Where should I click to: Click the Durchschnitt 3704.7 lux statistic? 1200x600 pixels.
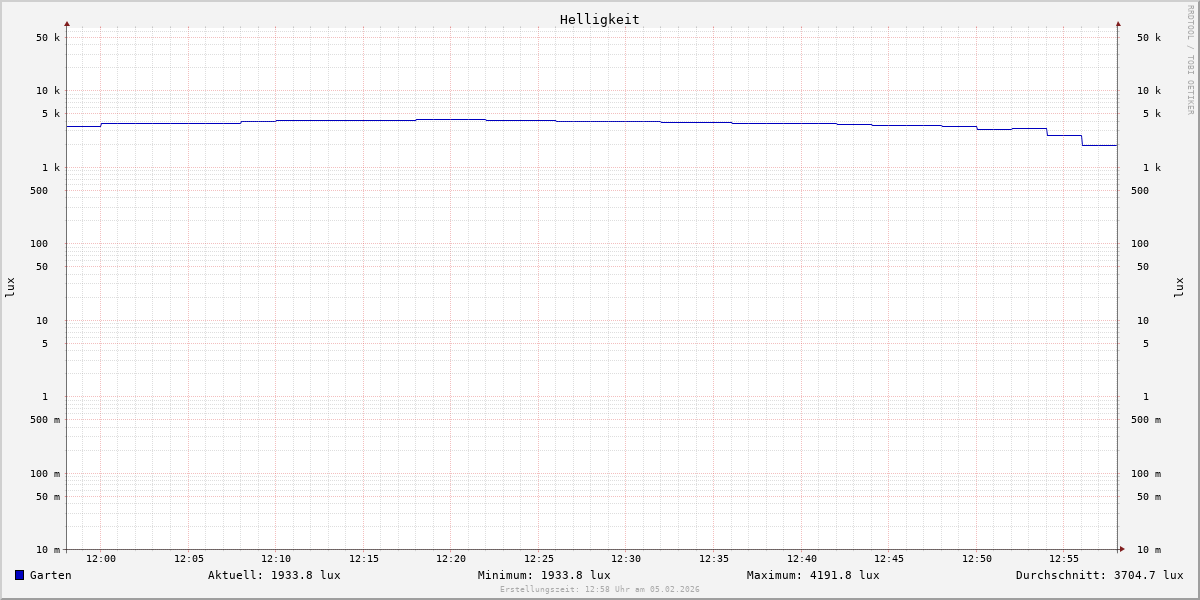click(1099, 575)
